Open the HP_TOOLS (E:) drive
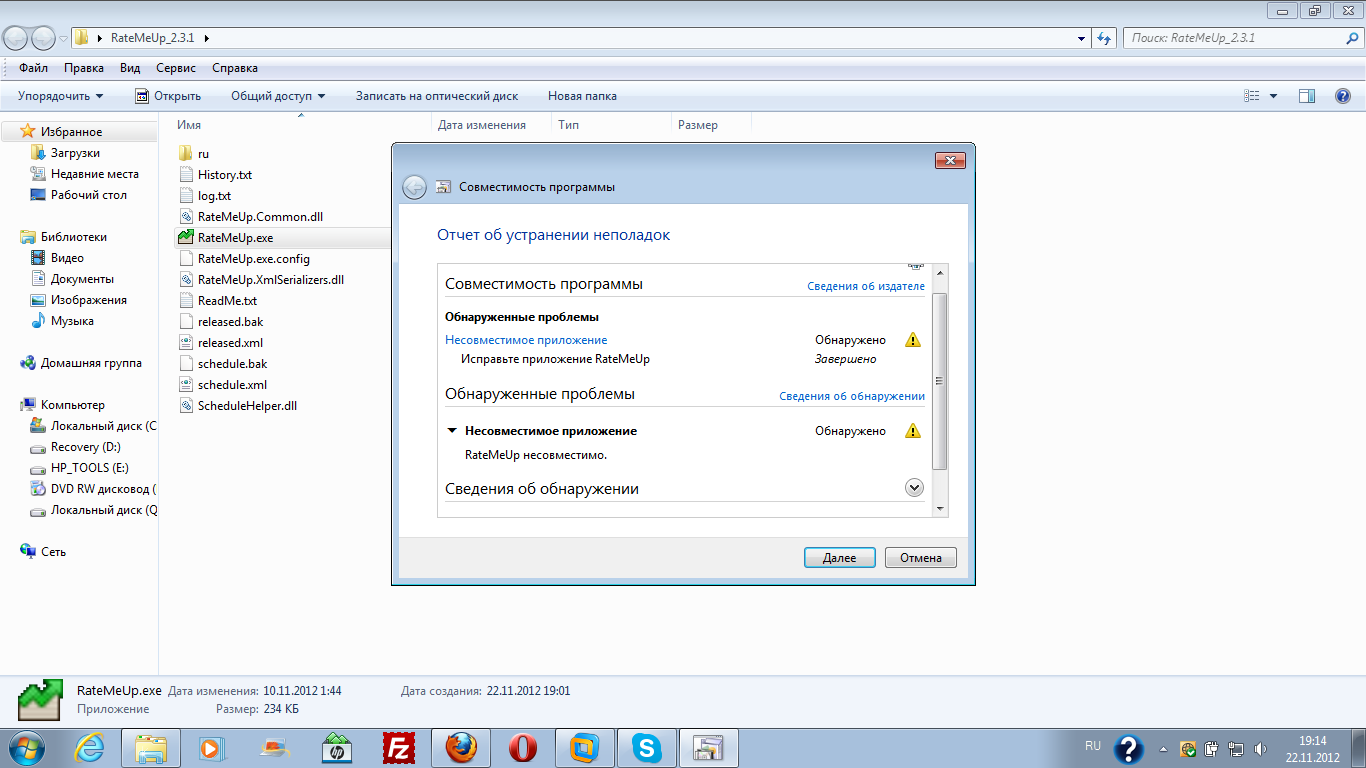Viewport: 1366px width, 768px height. [x=90, y=468]
